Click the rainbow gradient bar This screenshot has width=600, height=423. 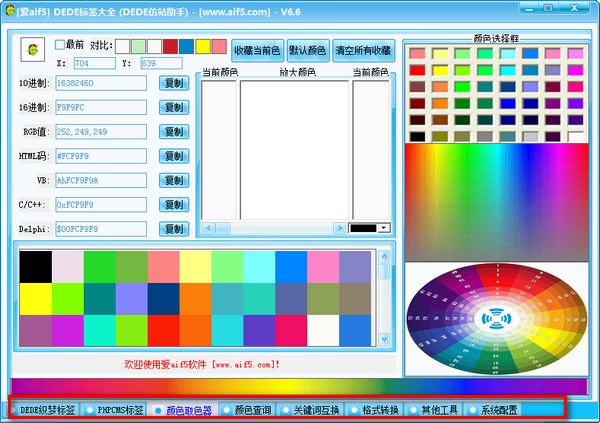tap(300, 387)
